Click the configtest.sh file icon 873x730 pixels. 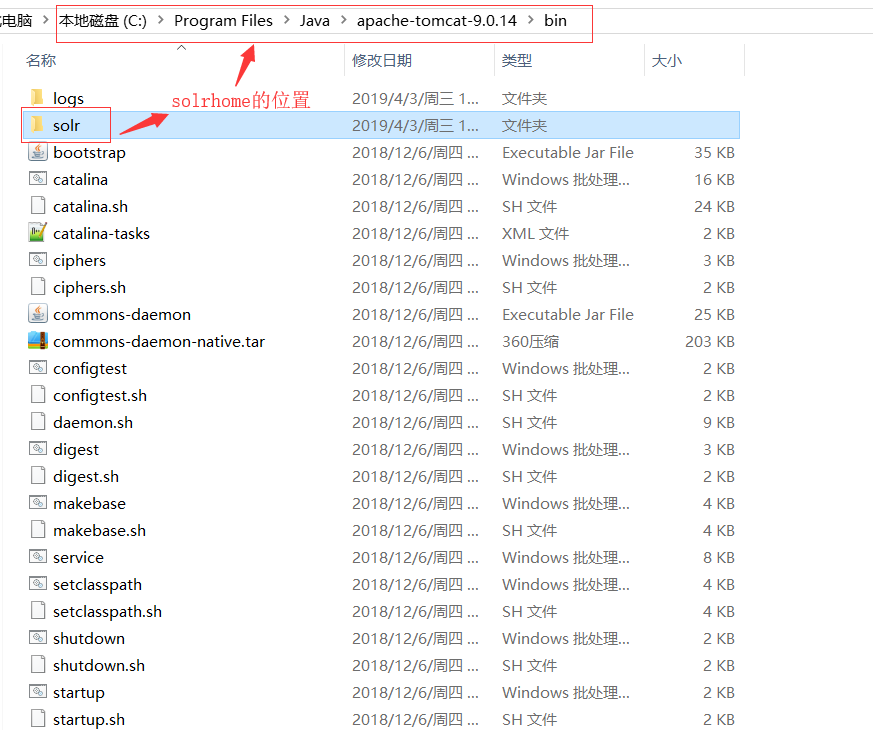37,395
